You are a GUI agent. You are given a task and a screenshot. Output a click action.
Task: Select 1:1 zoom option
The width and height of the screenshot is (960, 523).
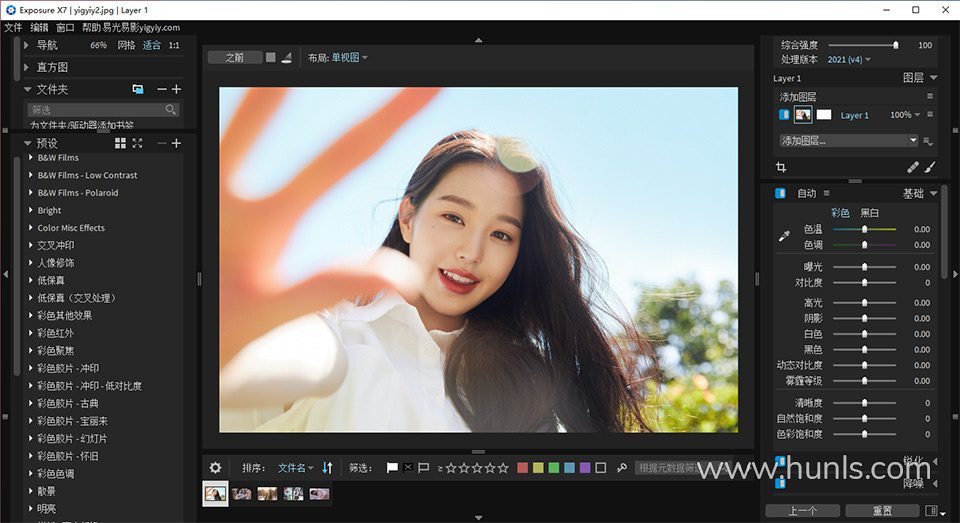click(174, 45)
